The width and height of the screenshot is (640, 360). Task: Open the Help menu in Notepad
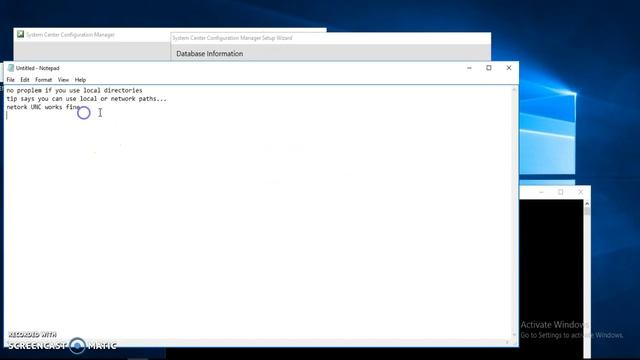tap(80, 80)
